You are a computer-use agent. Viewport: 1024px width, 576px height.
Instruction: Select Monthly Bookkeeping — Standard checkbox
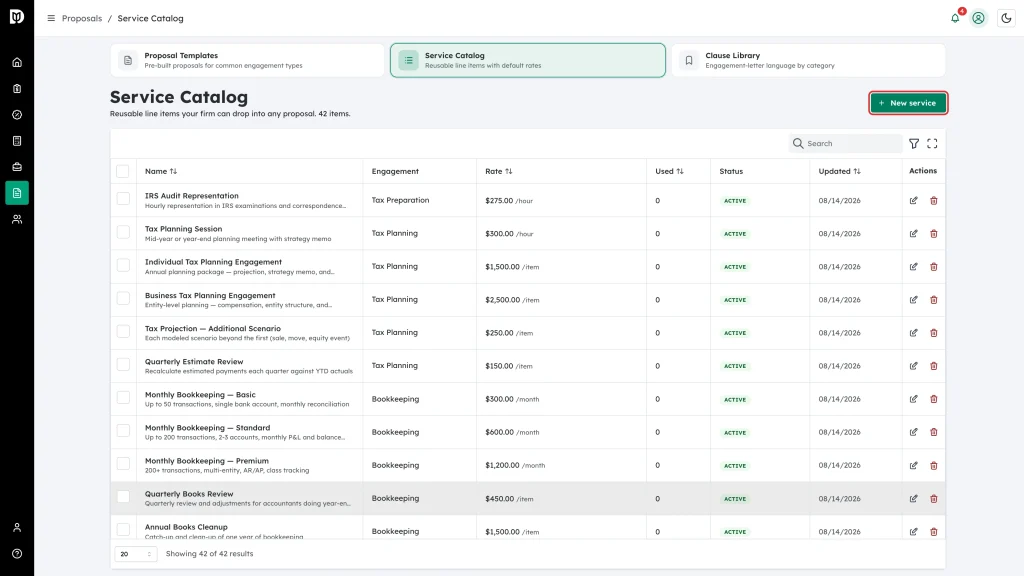(x=123, y=430)
